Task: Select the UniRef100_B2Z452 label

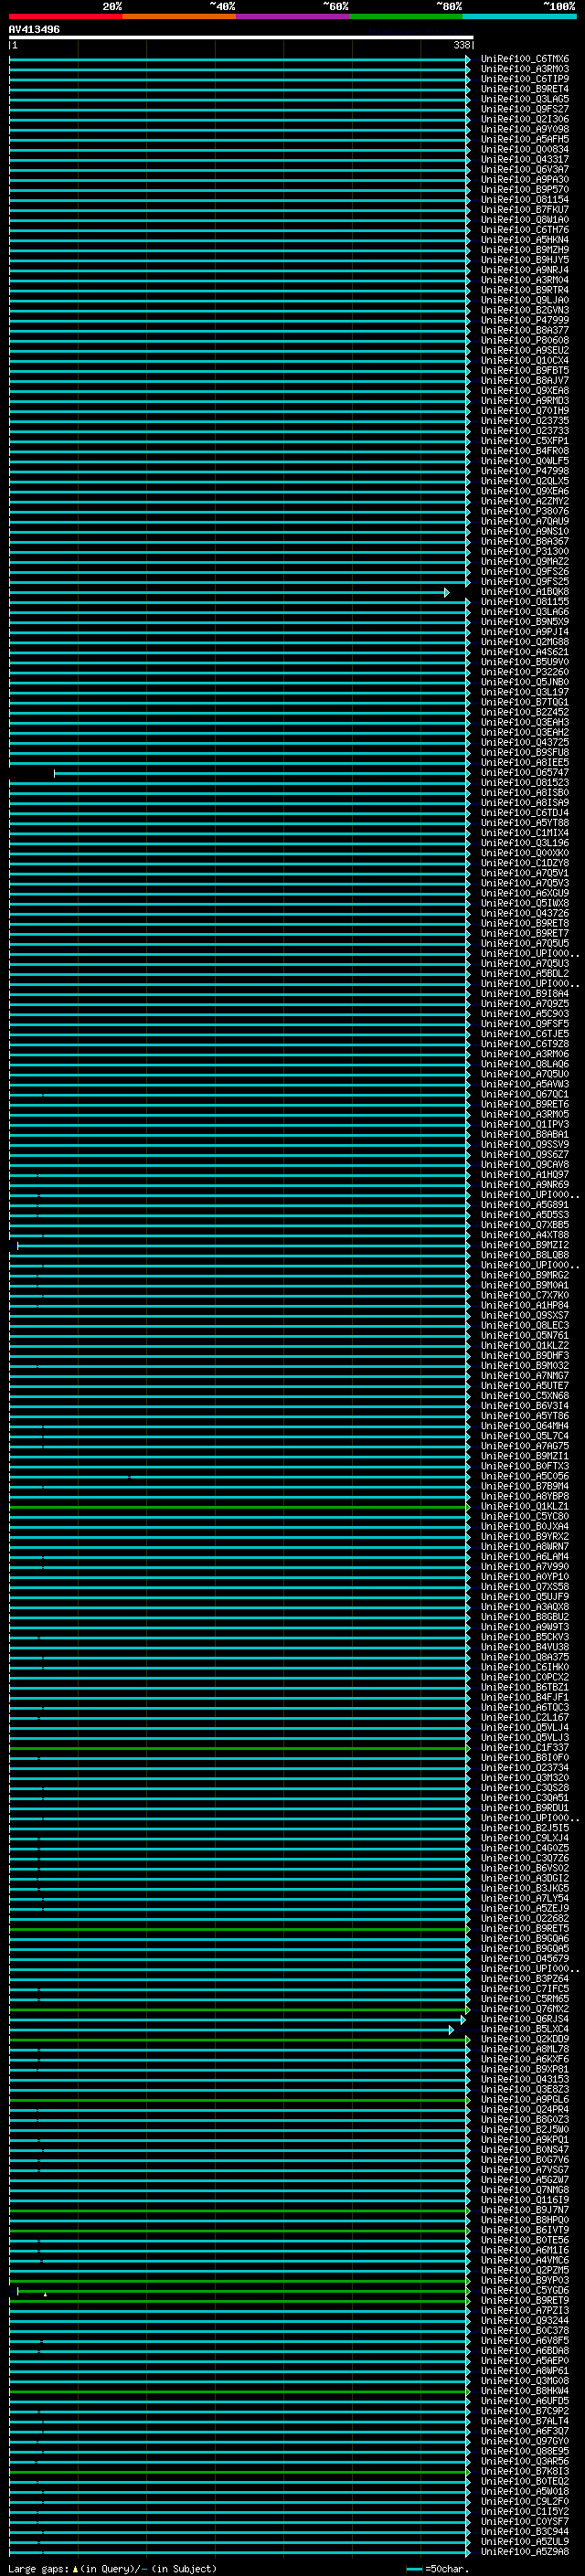Action: [525, 712]
